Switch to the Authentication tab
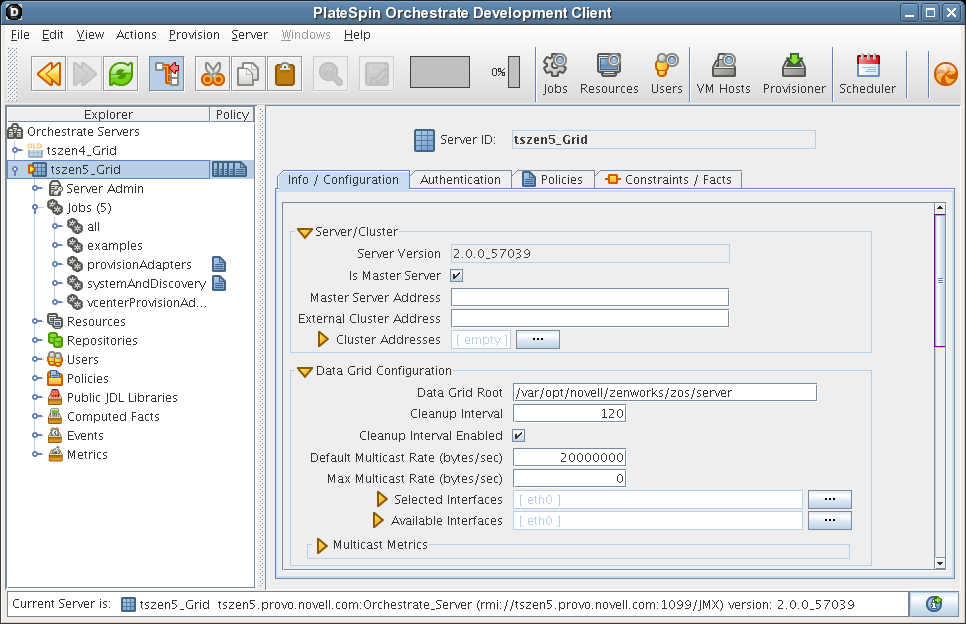The height and width of the screenshot is (624, 966). click(x=460, y=180)
